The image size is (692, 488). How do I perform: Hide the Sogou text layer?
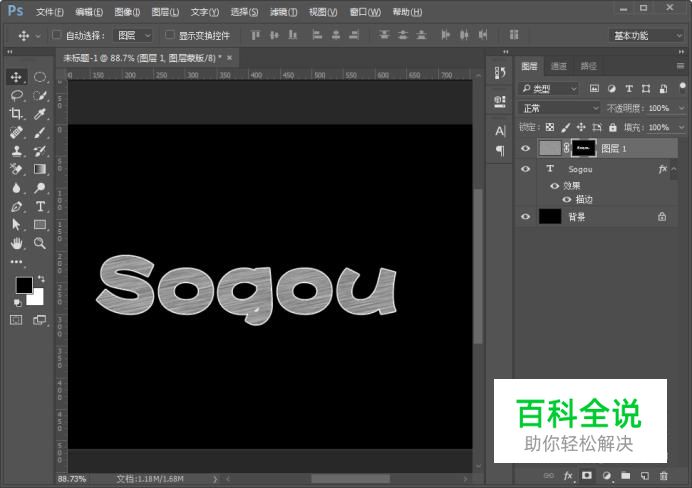click(x=525, y=169)
